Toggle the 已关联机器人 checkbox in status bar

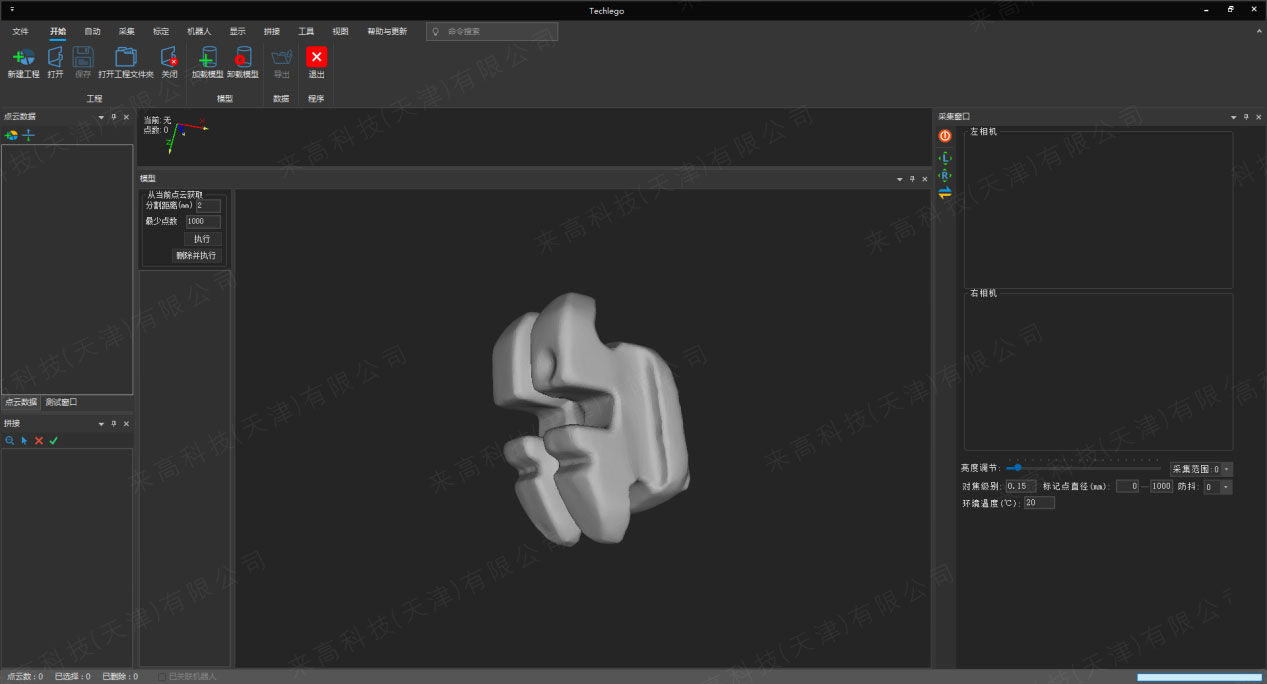point(162,677)
